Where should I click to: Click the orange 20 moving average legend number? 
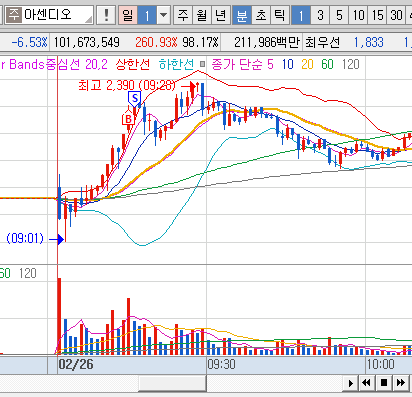click(x=307, y=64)
